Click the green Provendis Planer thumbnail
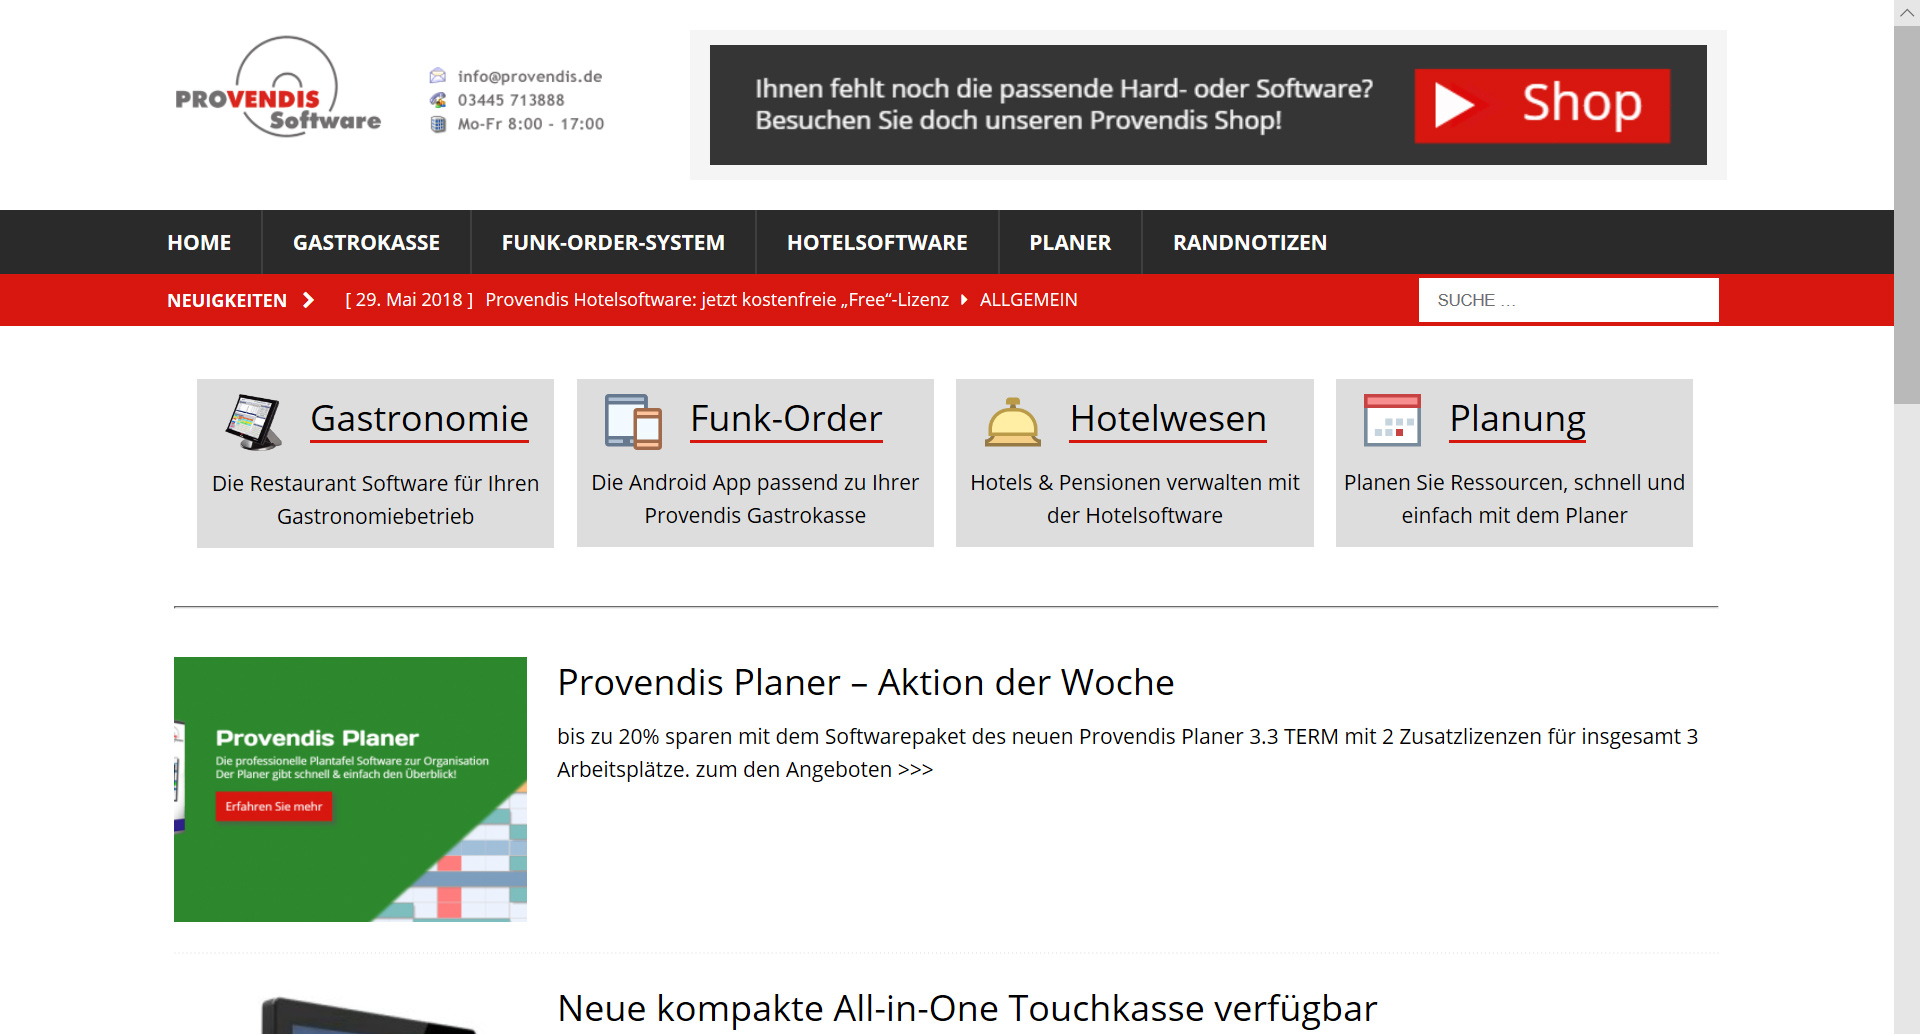The width and height of the screenshot is (1920, 1034). click(350, 789)
